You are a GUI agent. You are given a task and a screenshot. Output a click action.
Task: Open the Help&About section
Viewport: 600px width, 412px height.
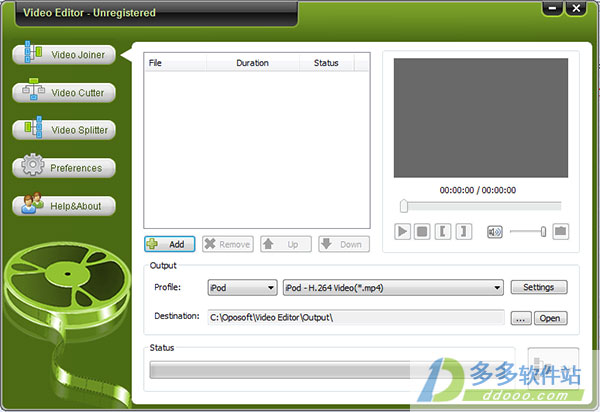(x=64, y=206)
